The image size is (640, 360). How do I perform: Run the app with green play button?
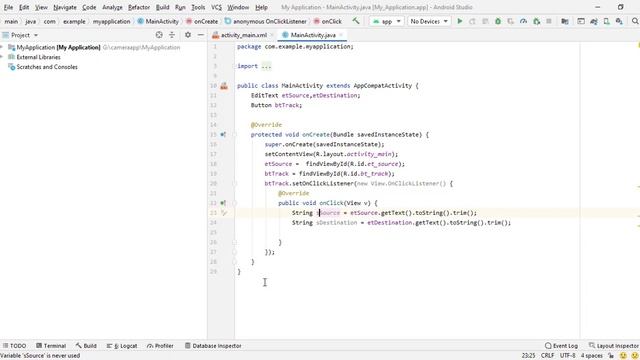click(460, 21)
